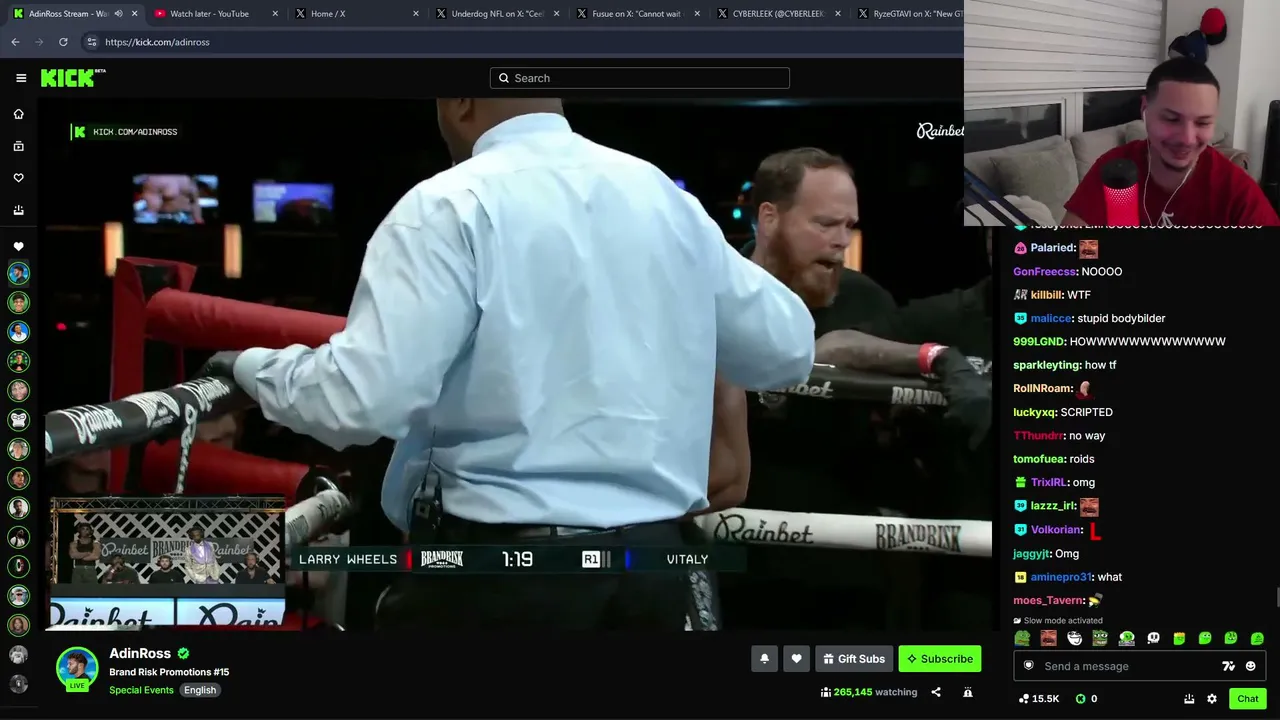Click the Gift Subs button

[x=853, y=659]
